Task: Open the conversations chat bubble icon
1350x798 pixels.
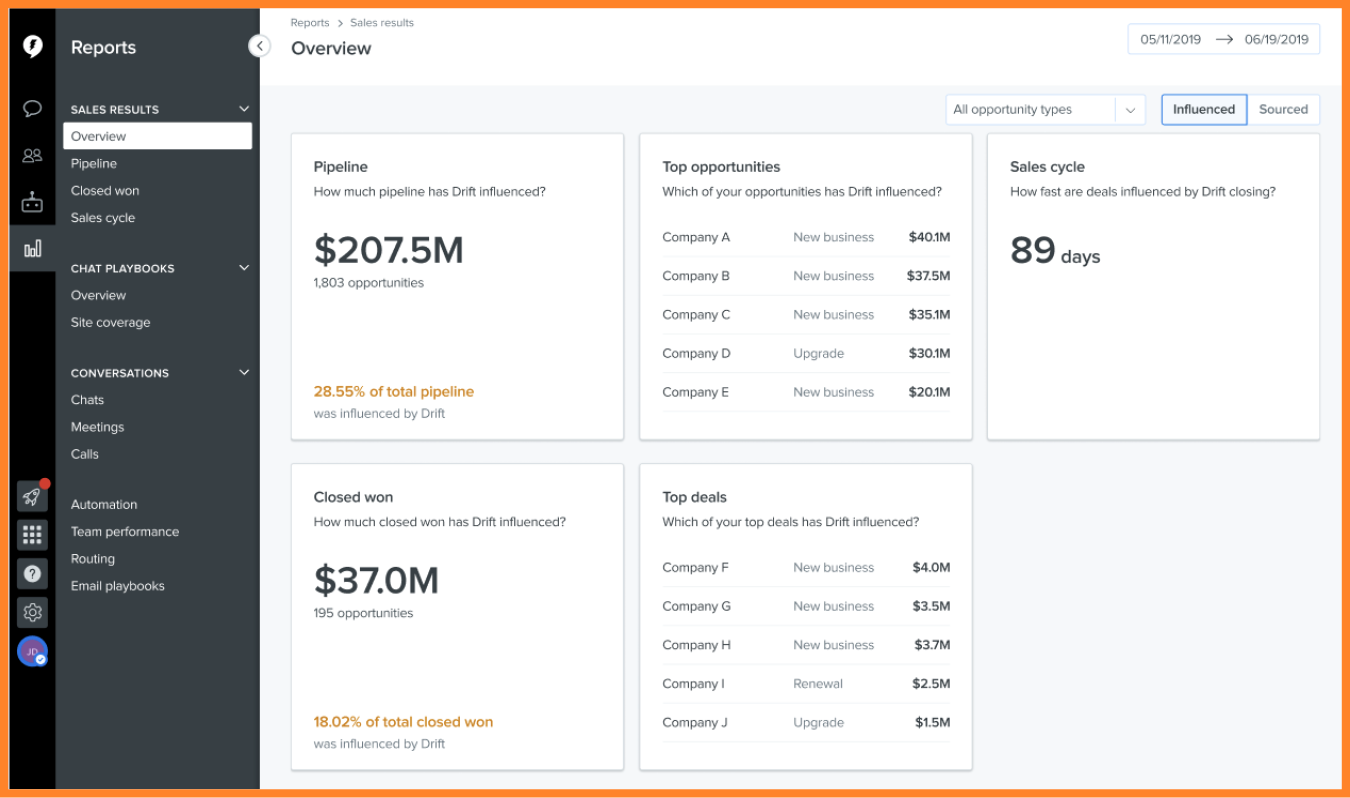Action: tap(32, 109)
